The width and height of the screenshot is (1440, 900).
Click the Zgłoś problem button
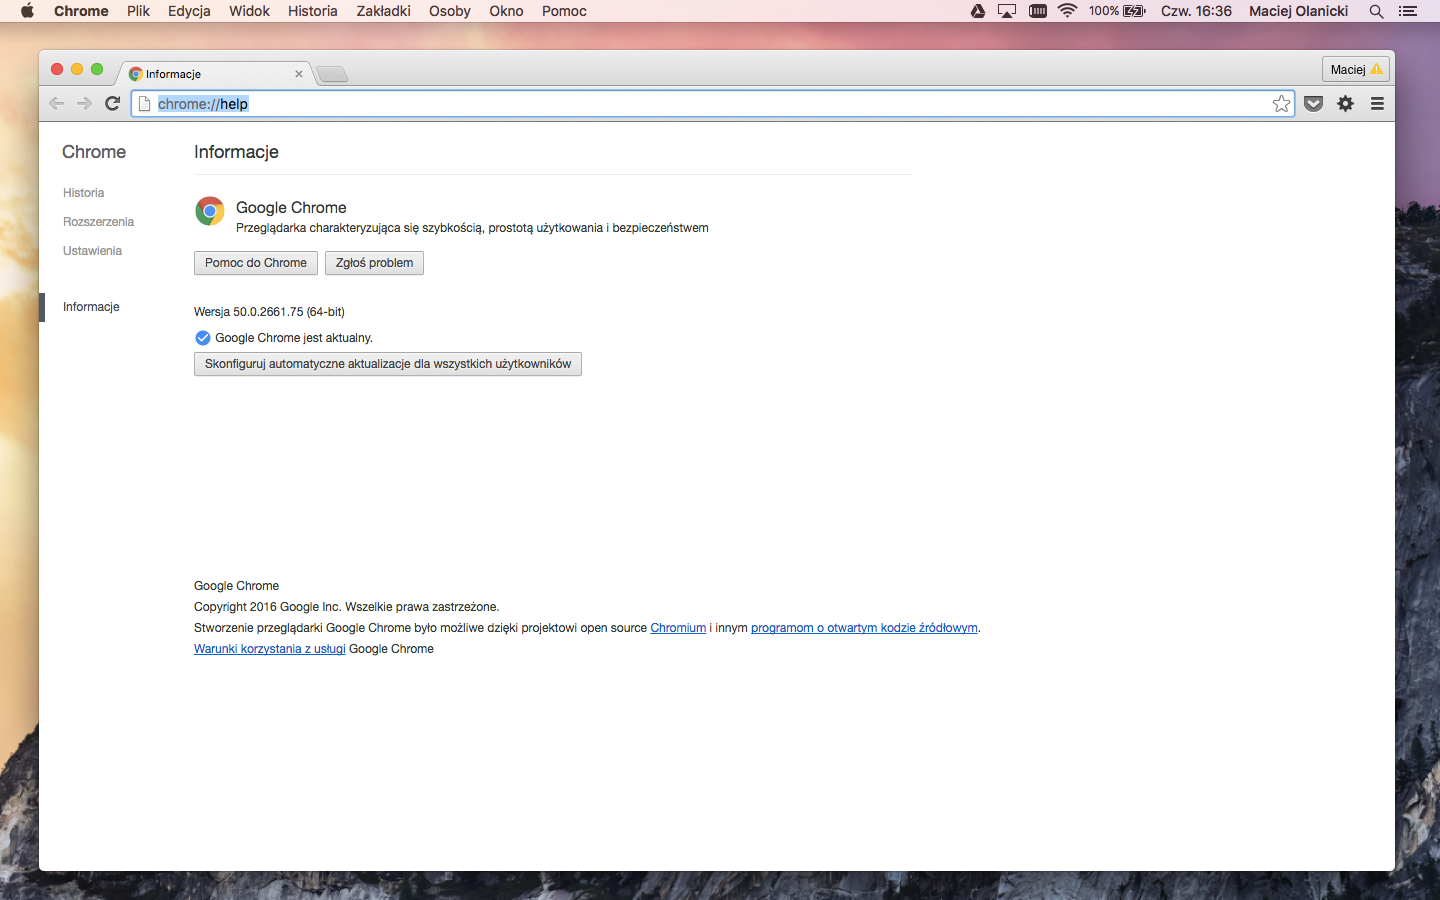coord(374,263)
